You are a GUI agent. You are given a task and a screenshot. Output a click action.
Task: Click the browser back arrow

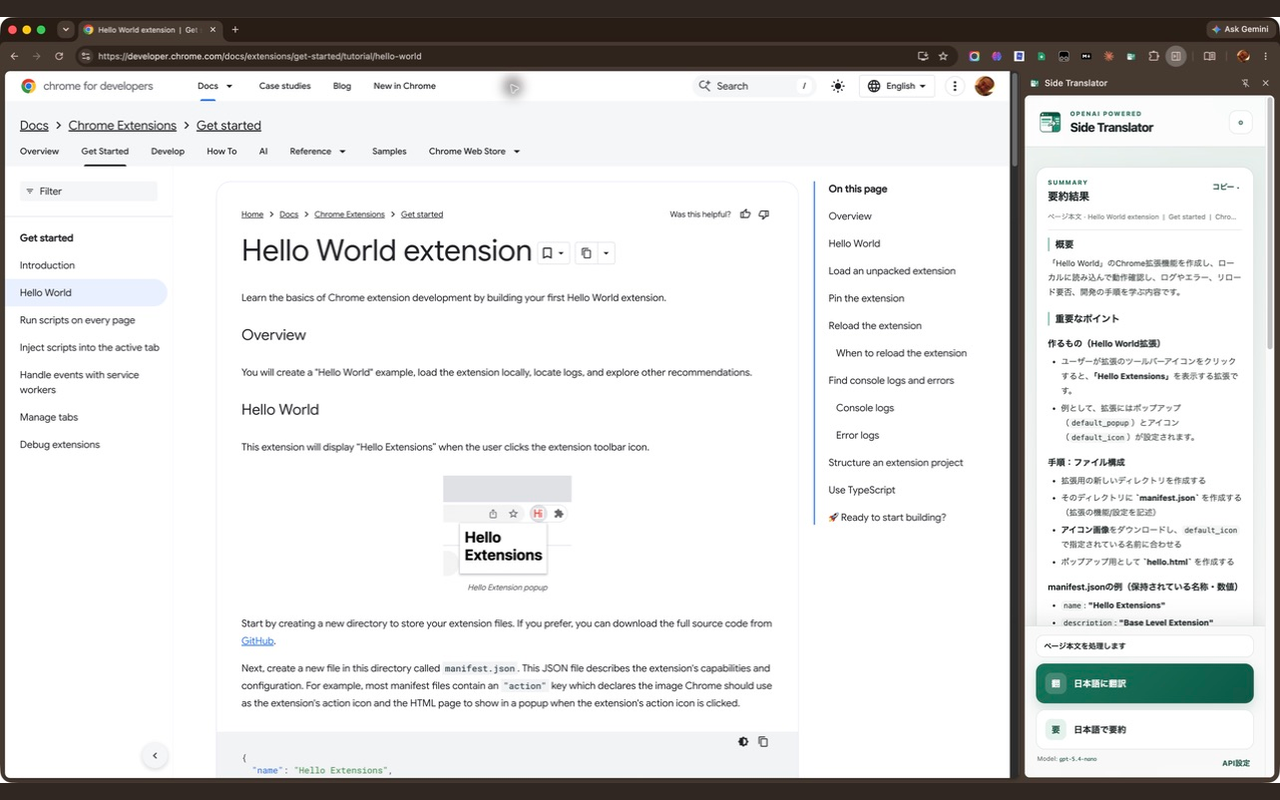click(x=16, y=56)
